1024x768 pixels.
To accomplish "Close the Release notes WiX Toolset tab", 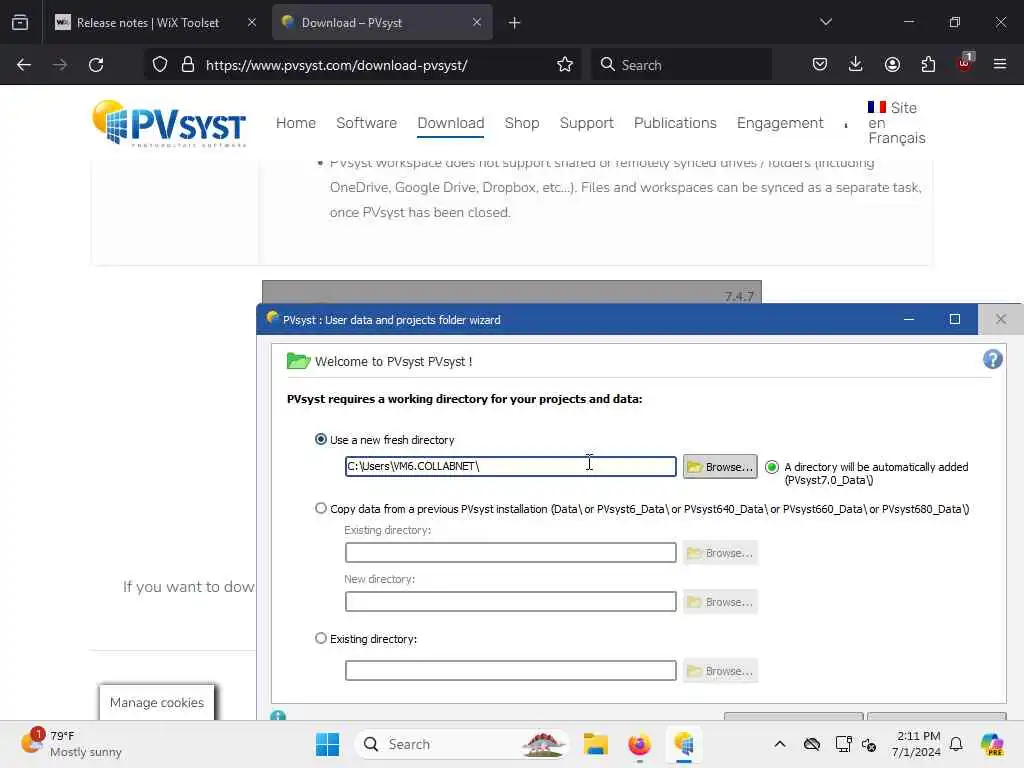I will click(x=252, y=22).
